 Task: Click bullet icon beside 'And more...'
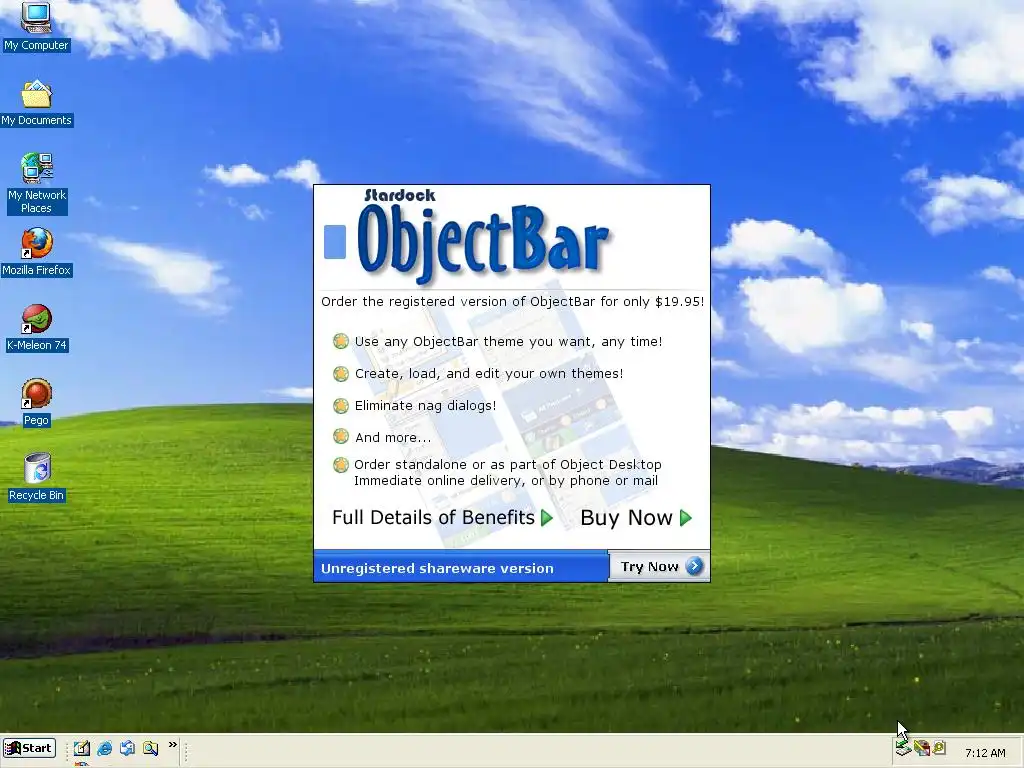341,436
